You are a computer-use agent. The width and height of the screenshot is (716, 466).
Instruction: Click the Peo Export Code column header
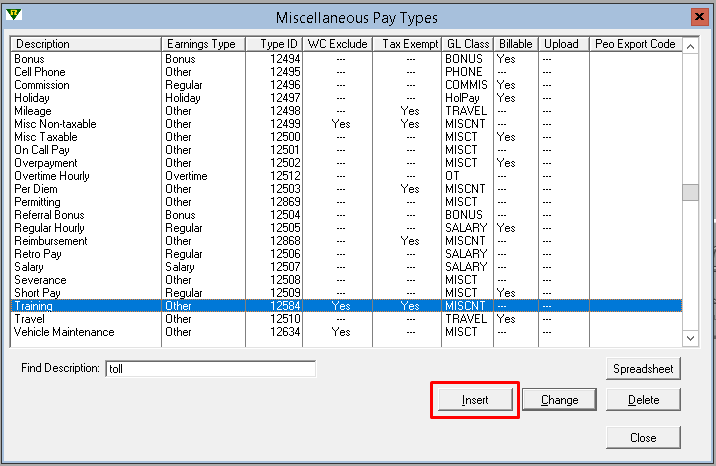[x=635, y=44]
